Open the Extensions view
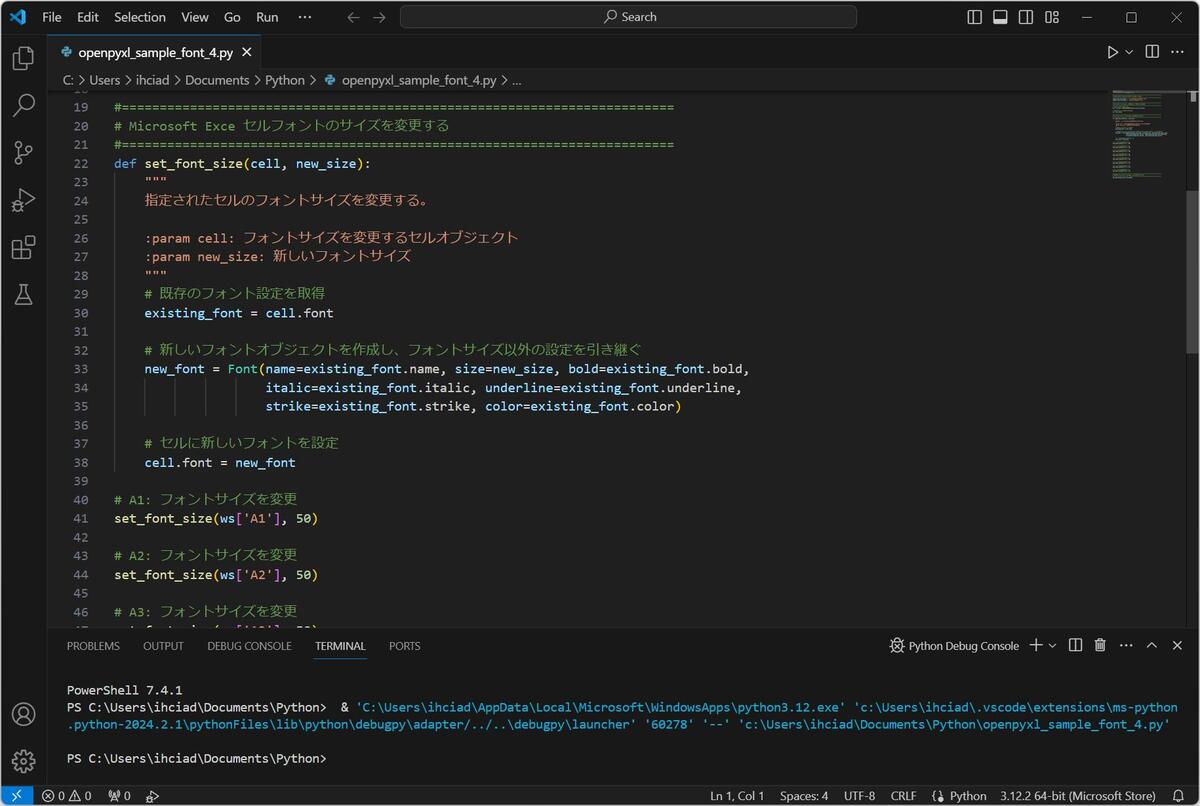The width and height of the screenshot is (1200, 806). coord(23,248)
